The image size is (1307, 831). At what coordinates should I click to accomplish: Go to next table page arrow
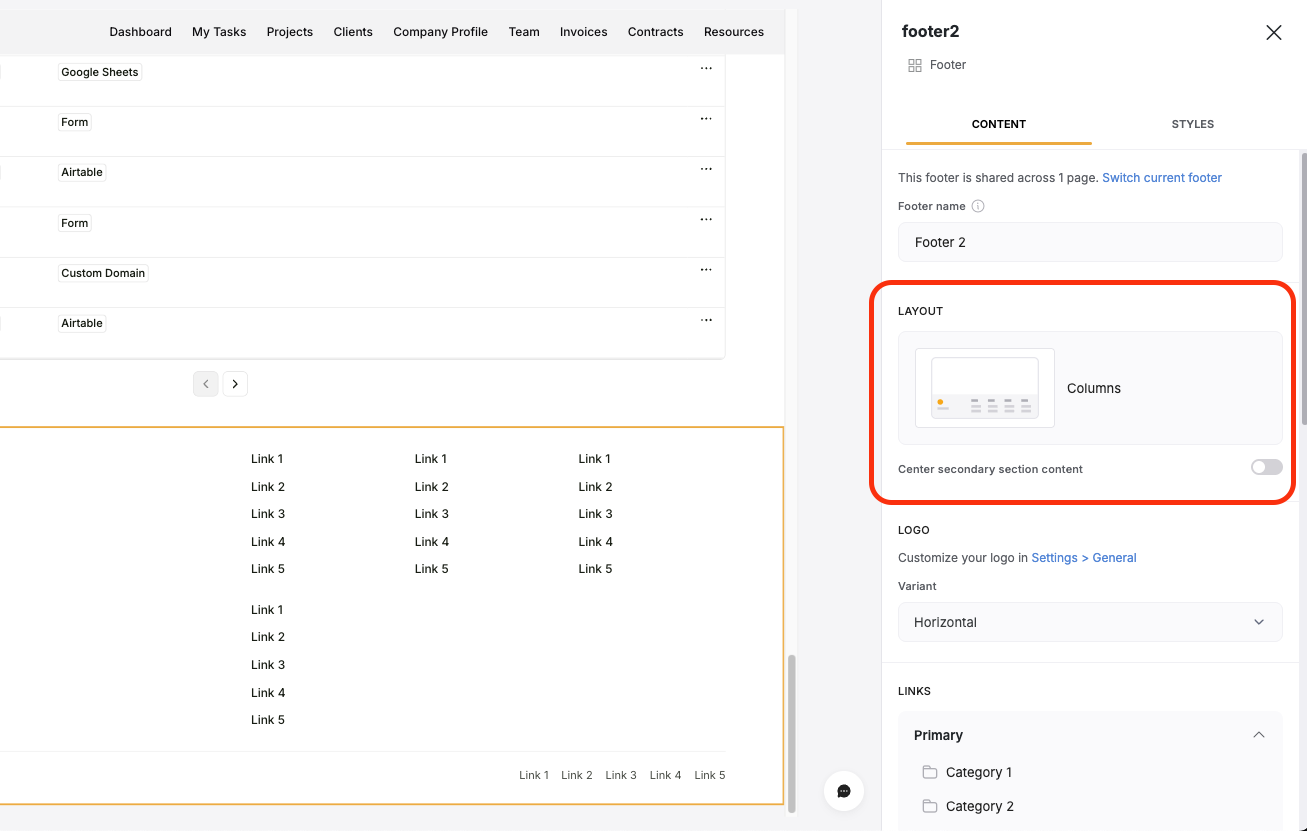pyautogui.click(x=235, y=384)
